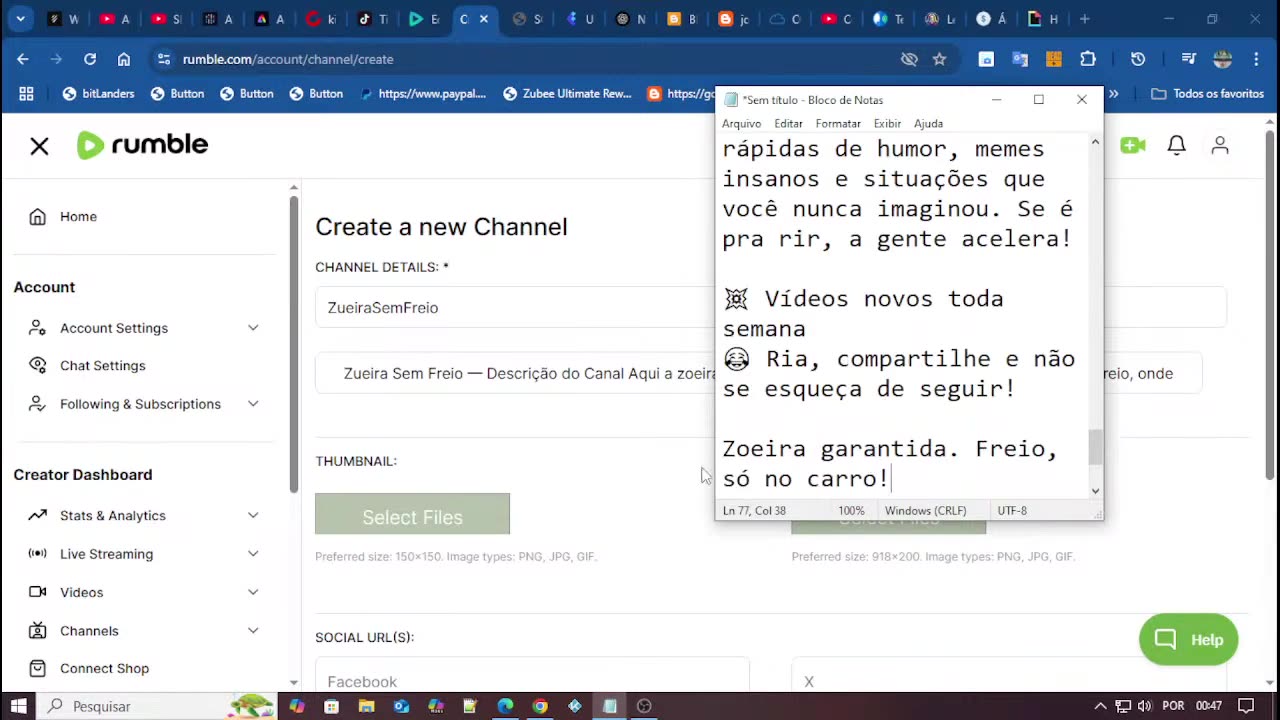Open notifications bell on Rumble

click(x=1177, y=146)
